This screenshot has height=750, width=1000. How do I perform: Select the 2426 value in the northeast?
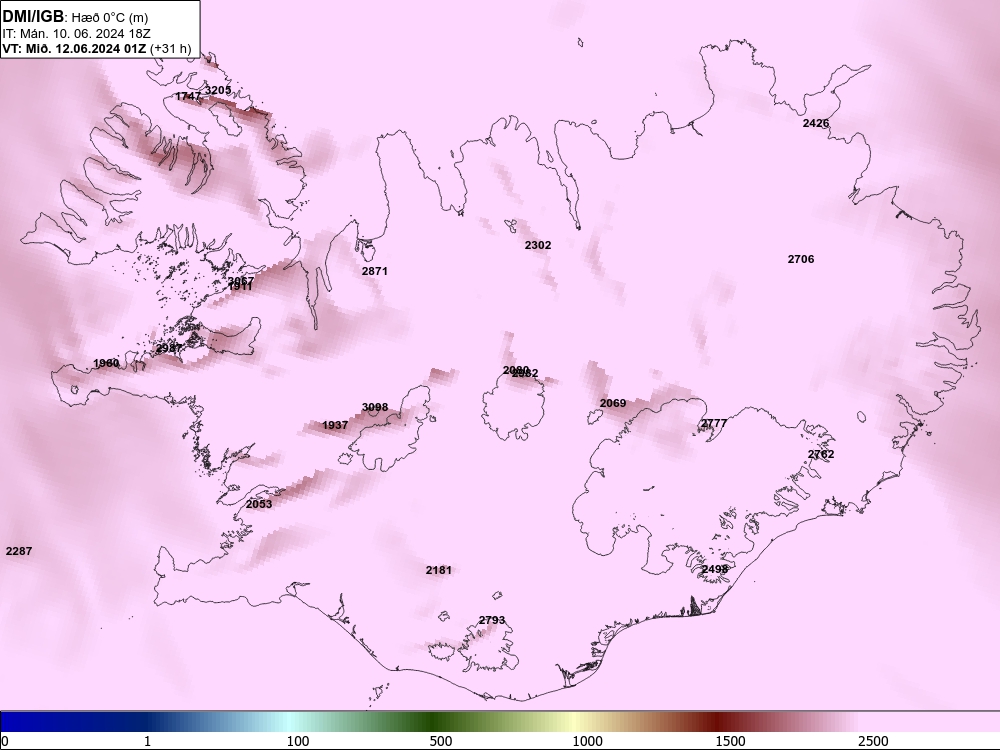(816, 123)
